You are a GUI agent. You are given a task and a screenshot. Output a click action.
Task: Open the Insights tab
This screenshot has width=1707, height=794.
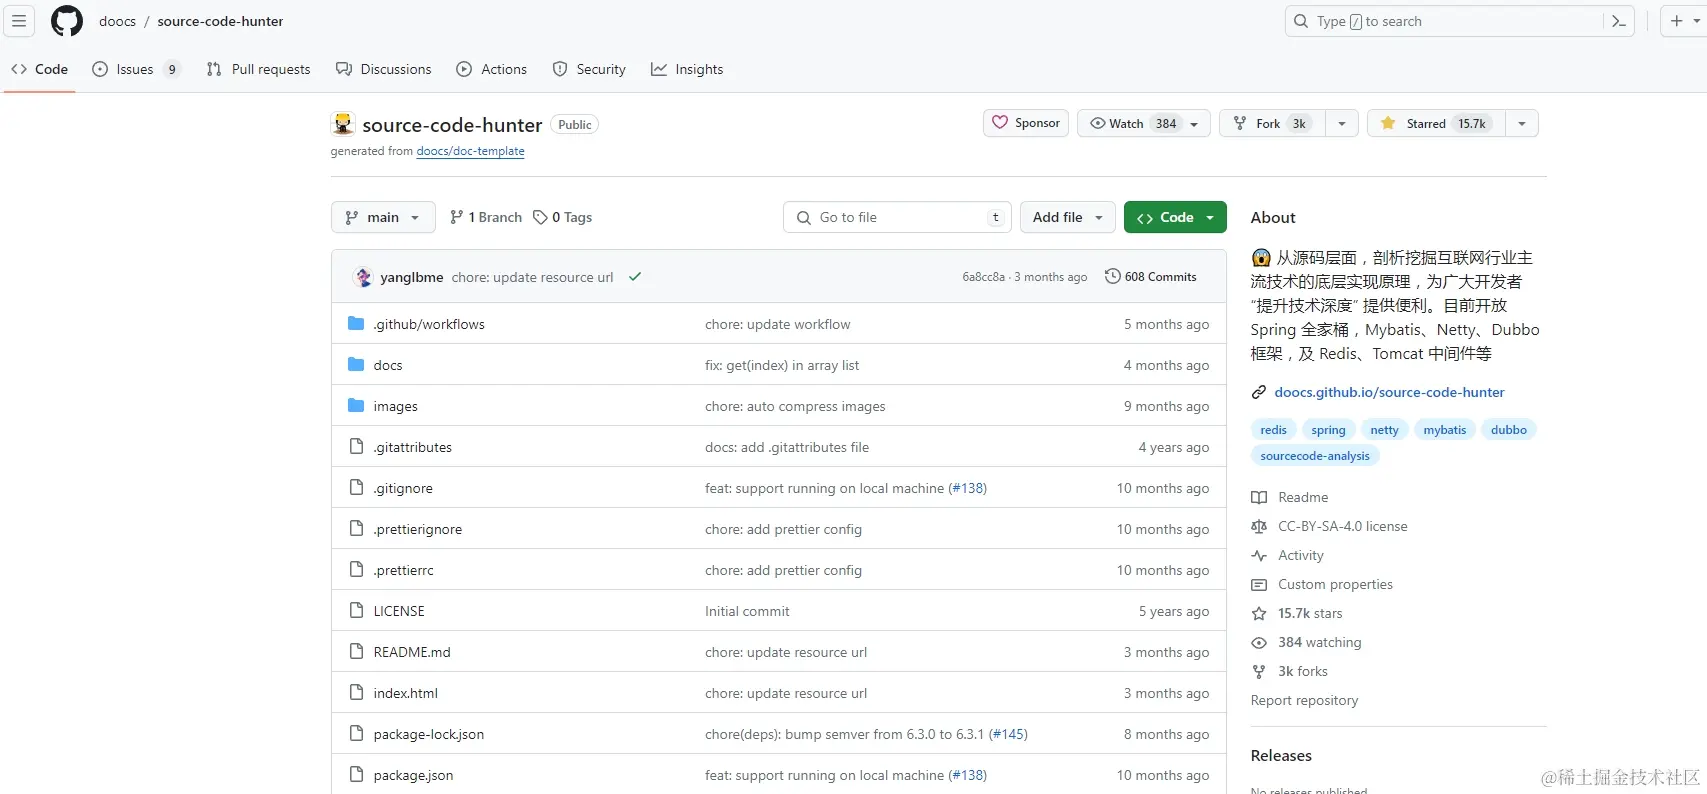[x=687, y=69]
